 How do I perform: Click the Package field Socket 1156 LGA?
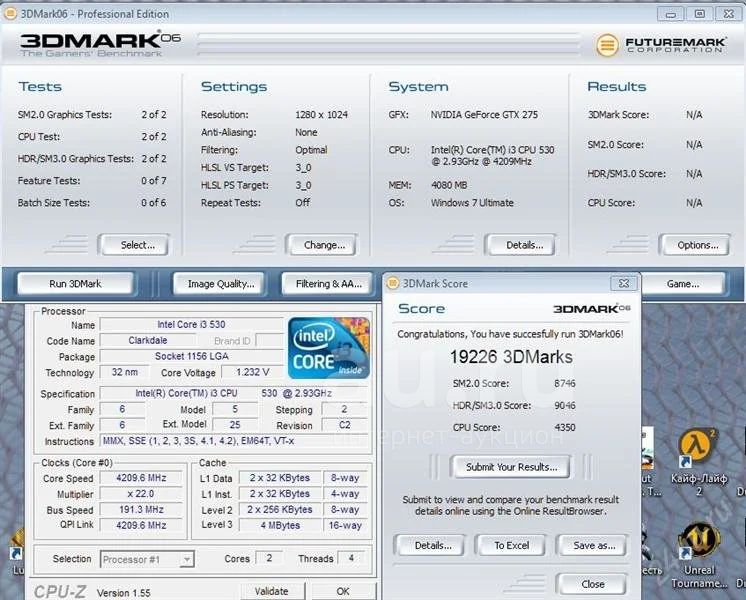[x=191, y=356]
